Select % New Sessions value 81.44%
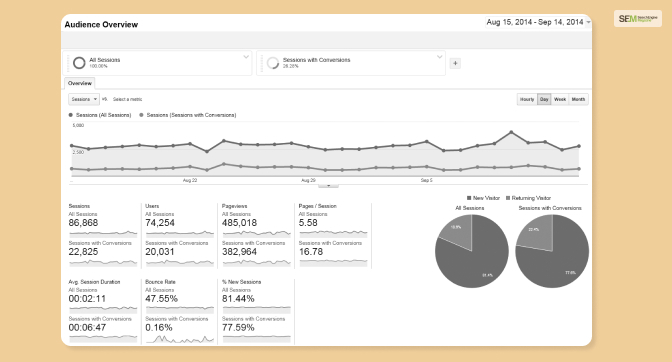 click(x=238, y=299)
